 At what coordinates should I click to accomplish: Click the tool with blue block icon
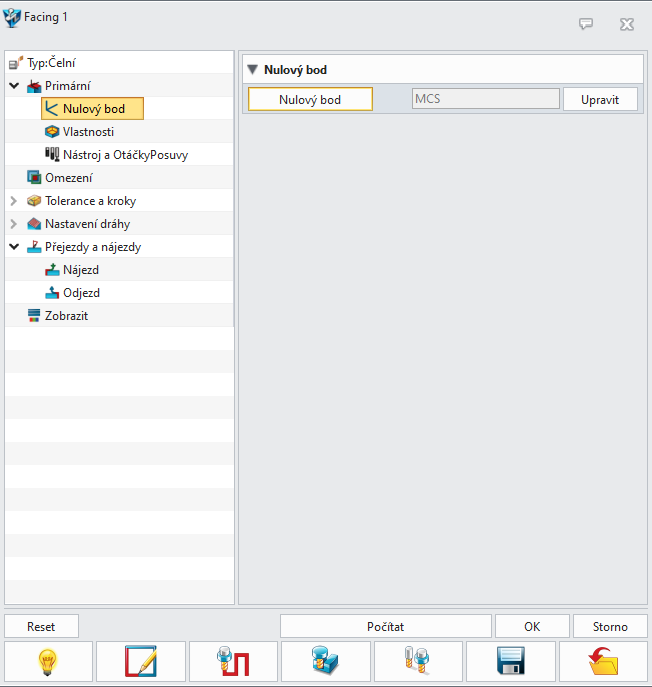coord(325,661)
